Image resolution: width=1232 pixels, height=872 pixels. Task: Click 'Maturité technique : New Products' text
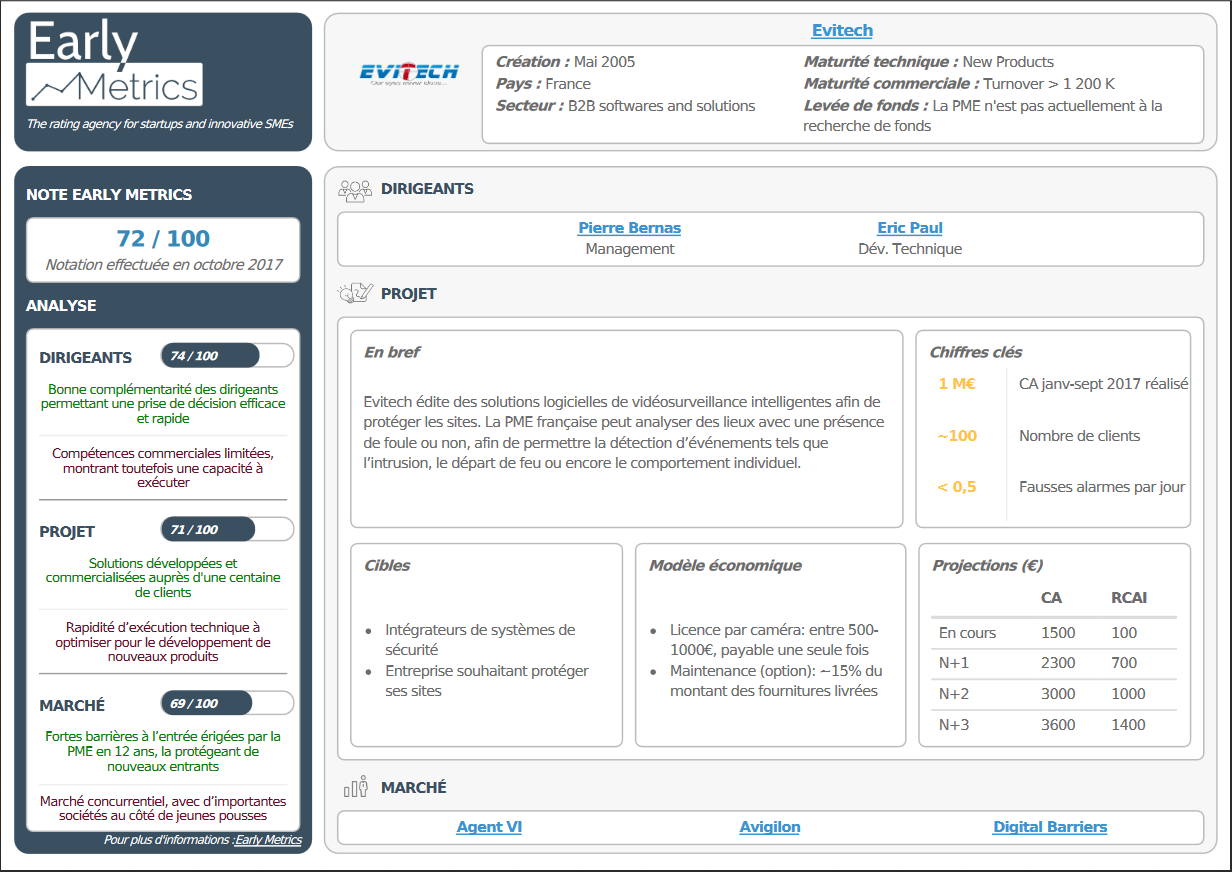coord(929,62)
